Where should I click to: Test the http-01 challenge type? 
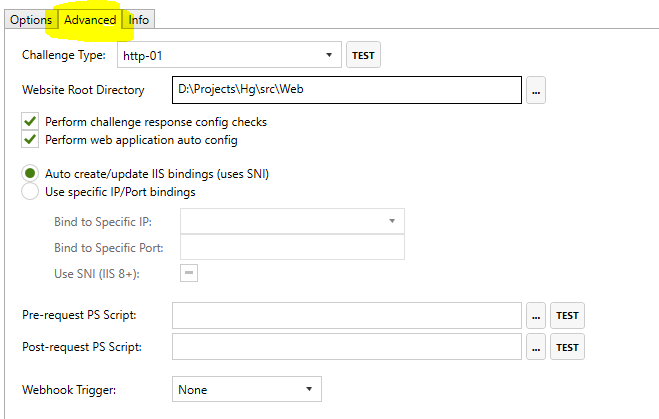pos(363,55)
